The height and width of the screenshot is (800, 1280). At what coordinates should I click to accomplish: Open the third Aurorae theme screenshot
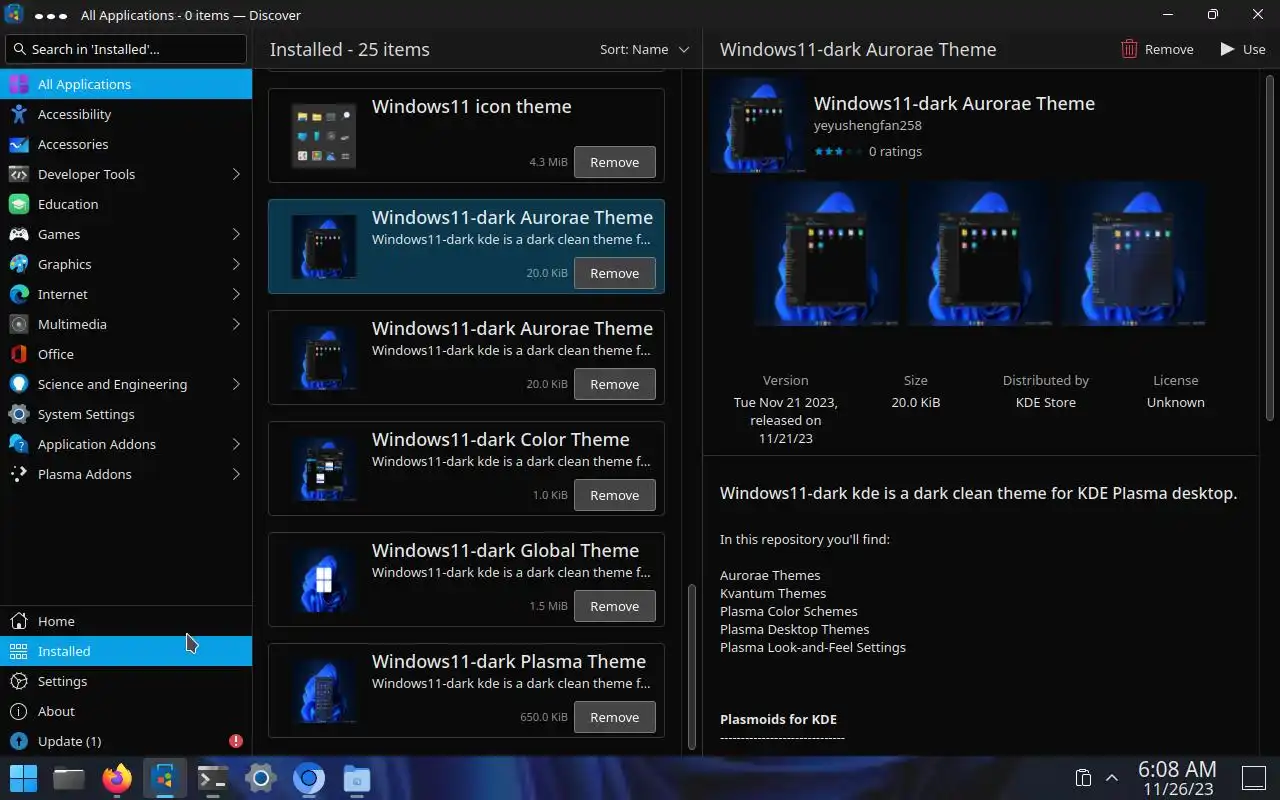1133,254
